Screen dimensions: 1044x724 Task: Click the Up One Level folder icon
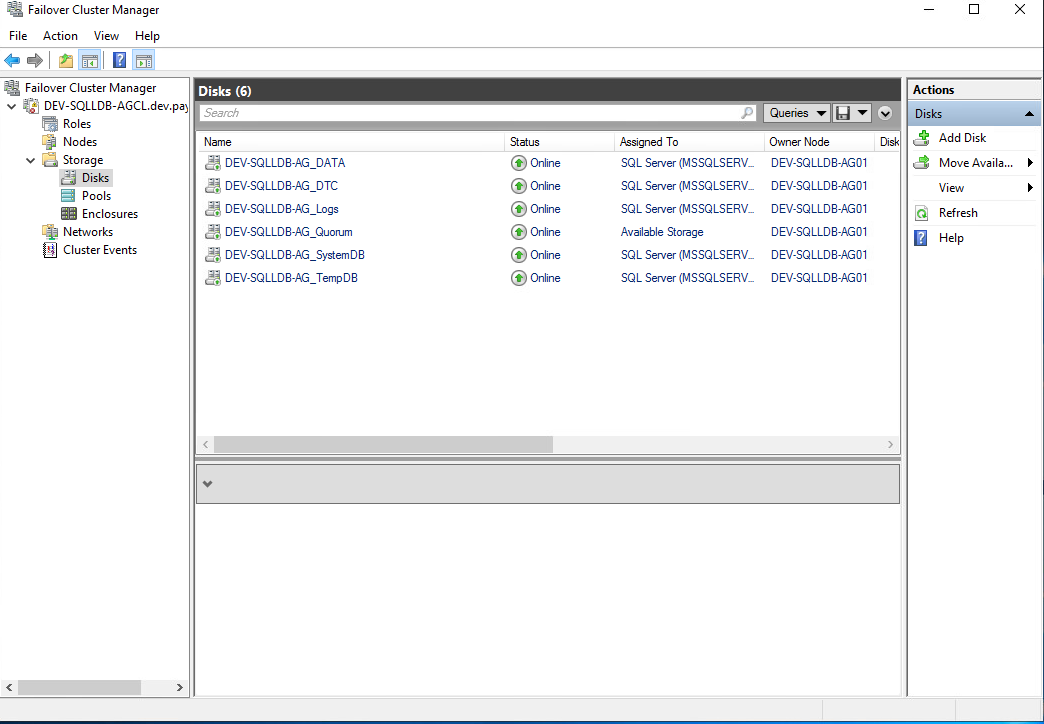tap(65, 61)
